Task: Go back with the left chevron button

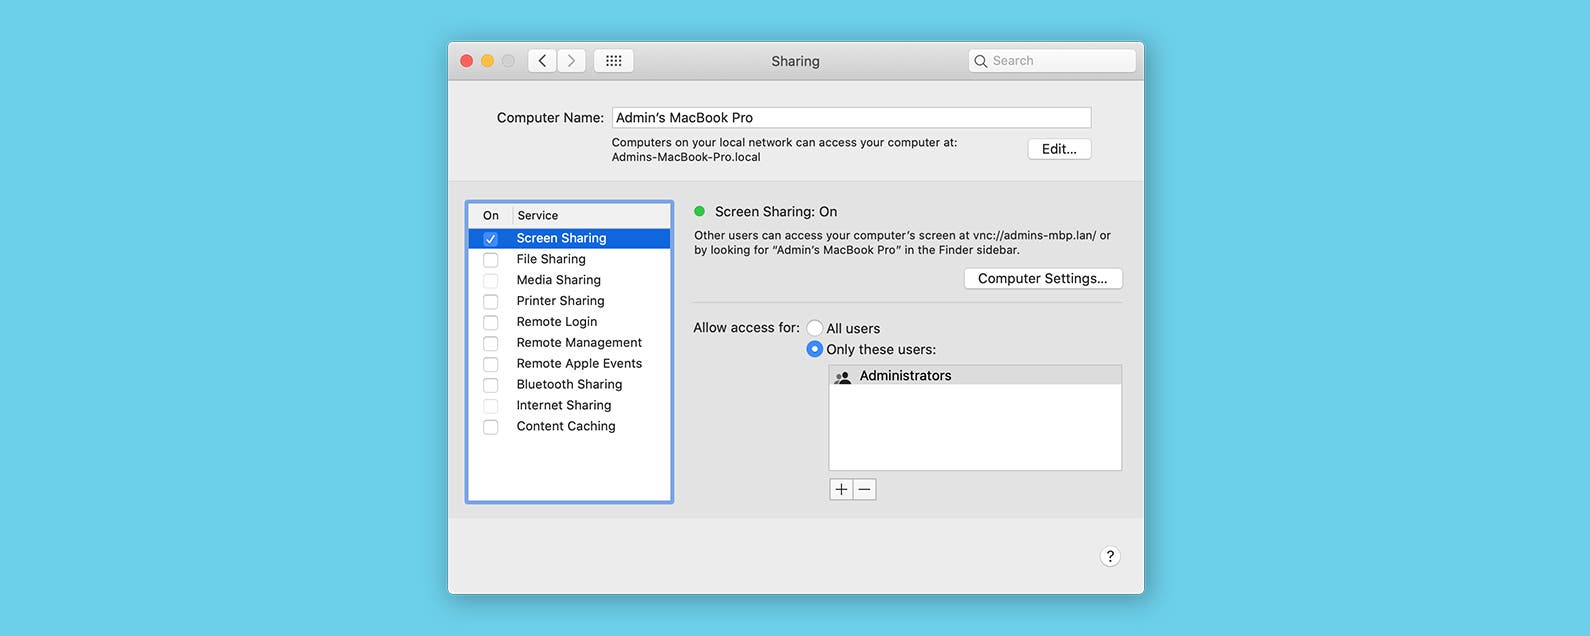Action: coord(542,61)
